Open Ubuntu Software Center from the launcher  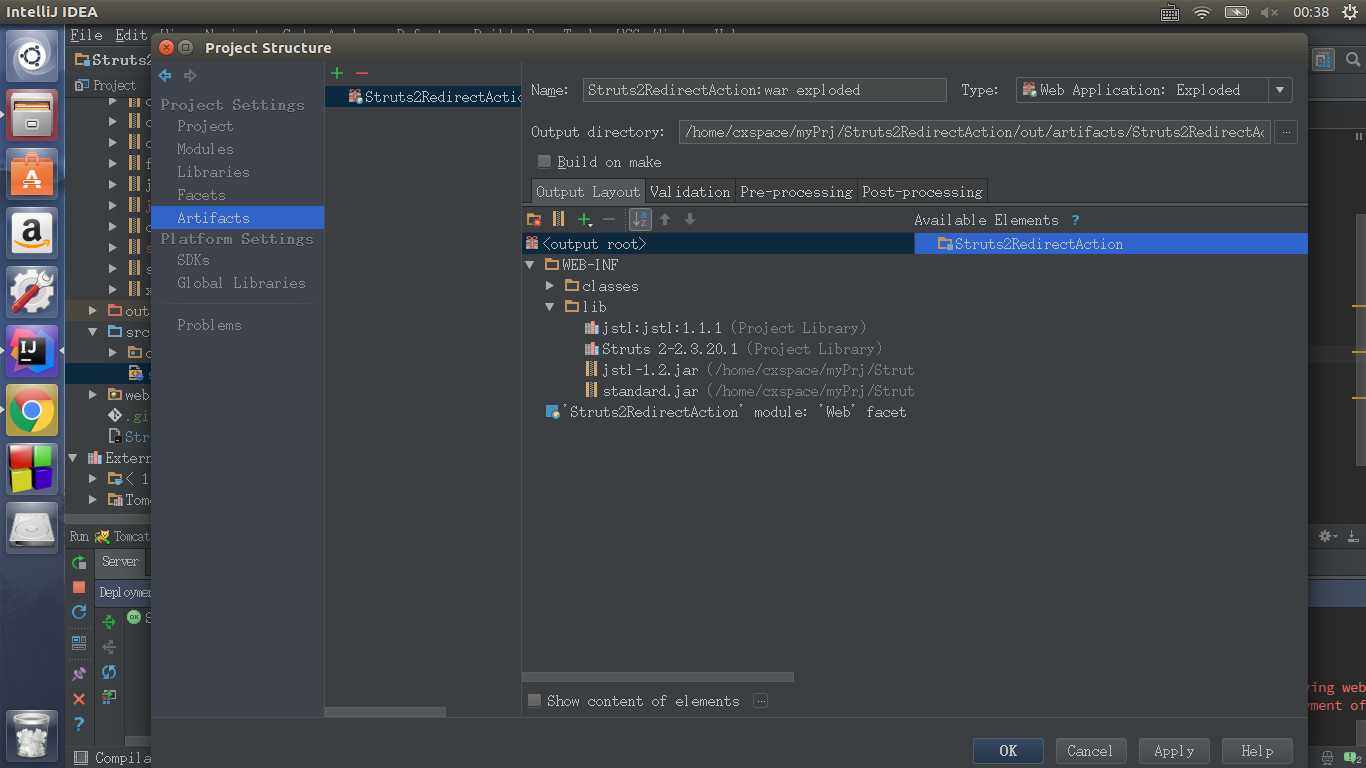coord(32,172)
